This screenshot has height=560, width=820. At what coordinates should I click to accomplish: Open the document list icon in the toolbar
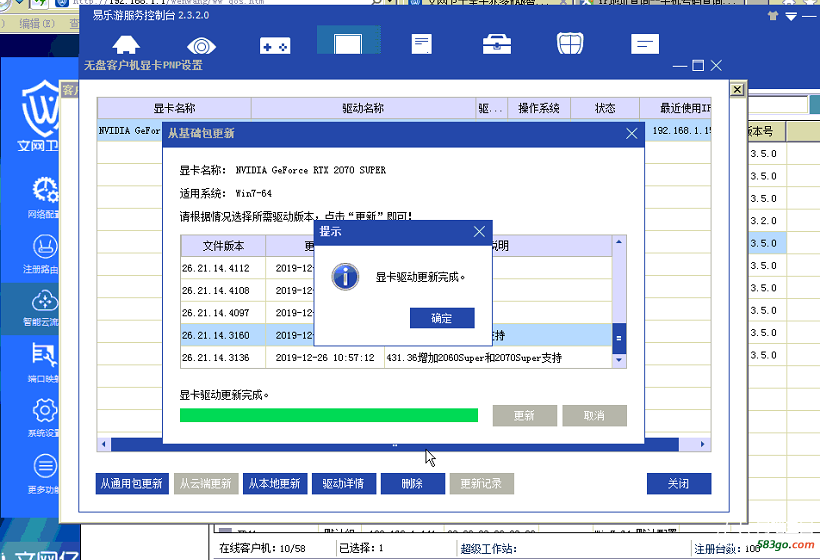tap(422, 45)
